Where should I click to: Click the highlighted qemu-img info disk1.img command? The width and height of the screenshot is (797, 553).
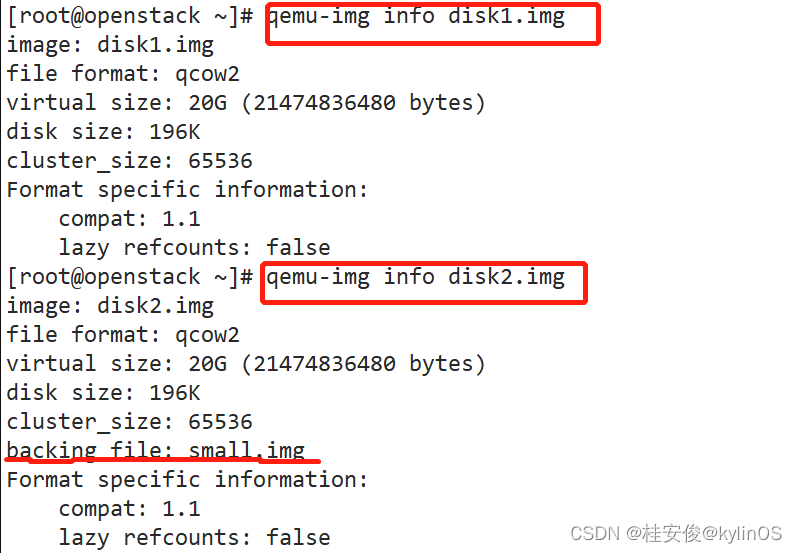(x=416, y=17)
